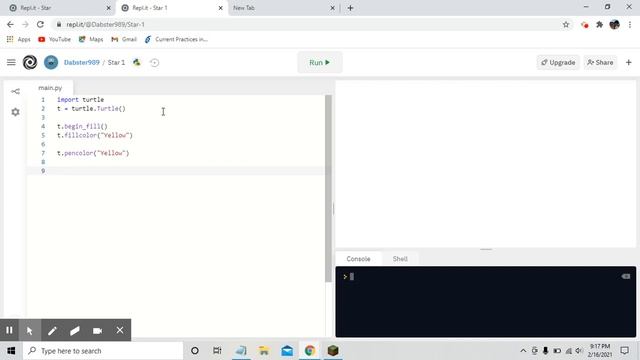Click the Dabster989 username link
This screenshot has height=360, width=640.
click(x=82, y=62)
